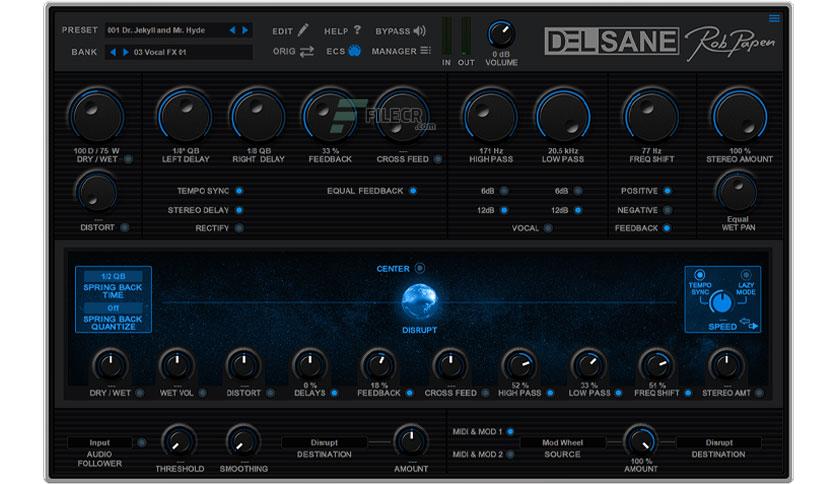Viewport: 836px width, 484px height.
Task: Select Positive freq shift
Action: point(667,191)
